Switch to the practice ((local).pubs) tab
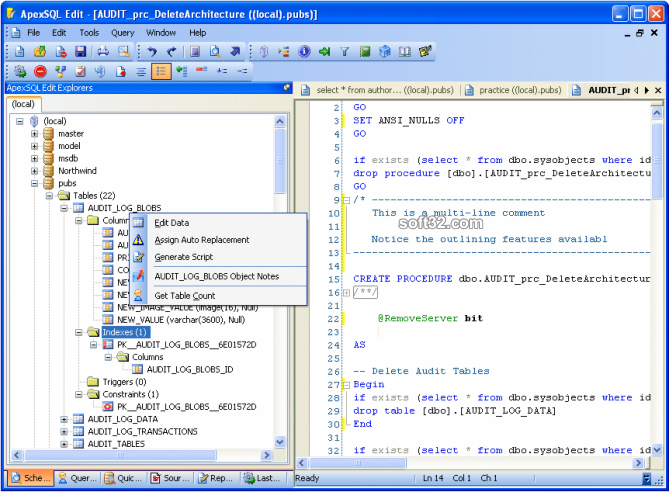669x492 pixels. pyautogui.click(x=513, y=90)
